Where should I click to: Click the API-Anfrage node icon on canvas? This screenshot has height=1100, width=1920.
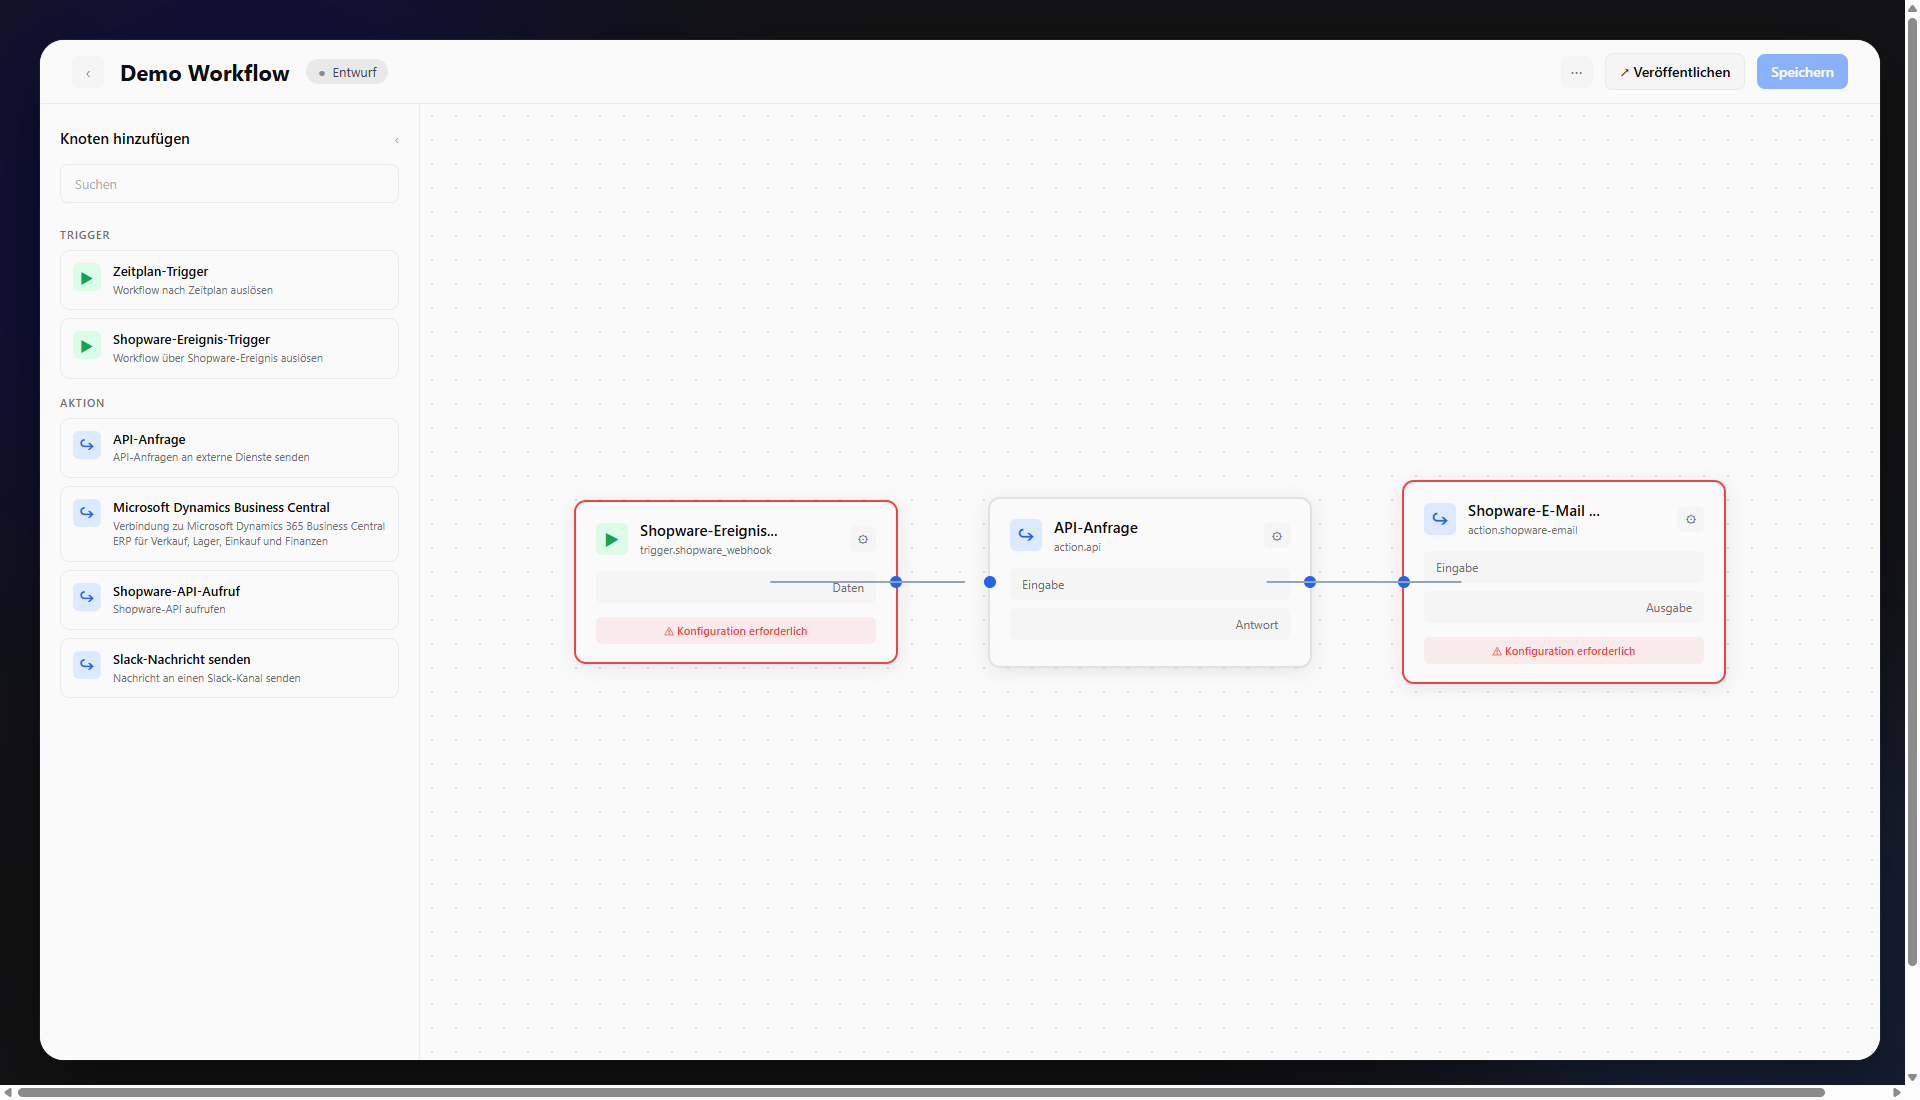point(1025,534)
